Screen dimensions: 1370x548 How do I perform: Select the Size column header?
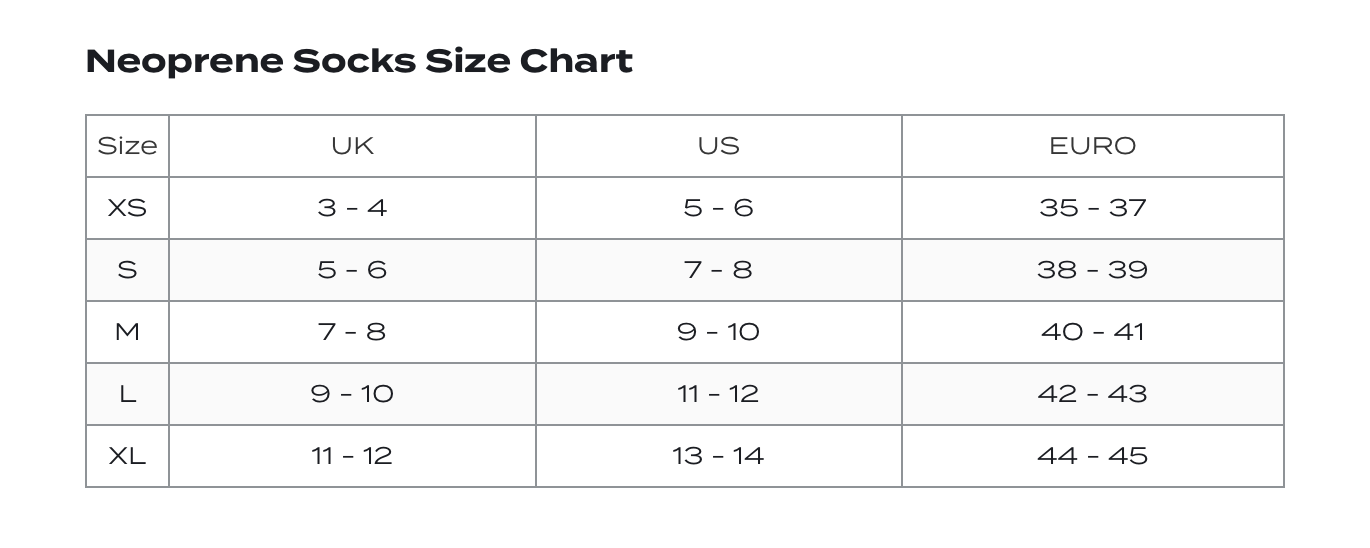[127, 146]
